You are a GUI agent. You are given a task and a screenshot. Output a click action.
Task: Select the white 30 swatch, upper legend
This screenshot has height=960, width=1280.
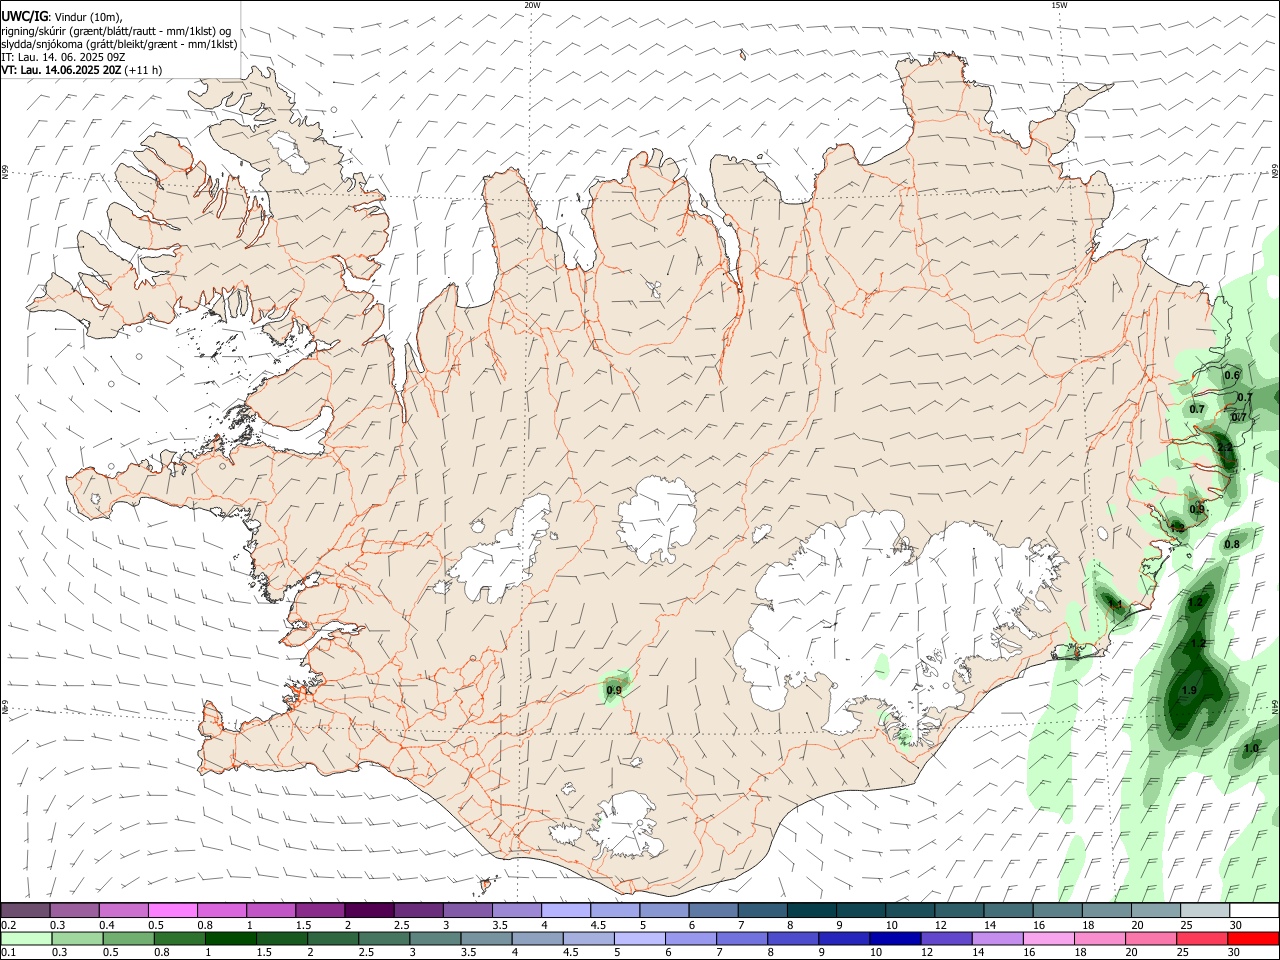1254,910
